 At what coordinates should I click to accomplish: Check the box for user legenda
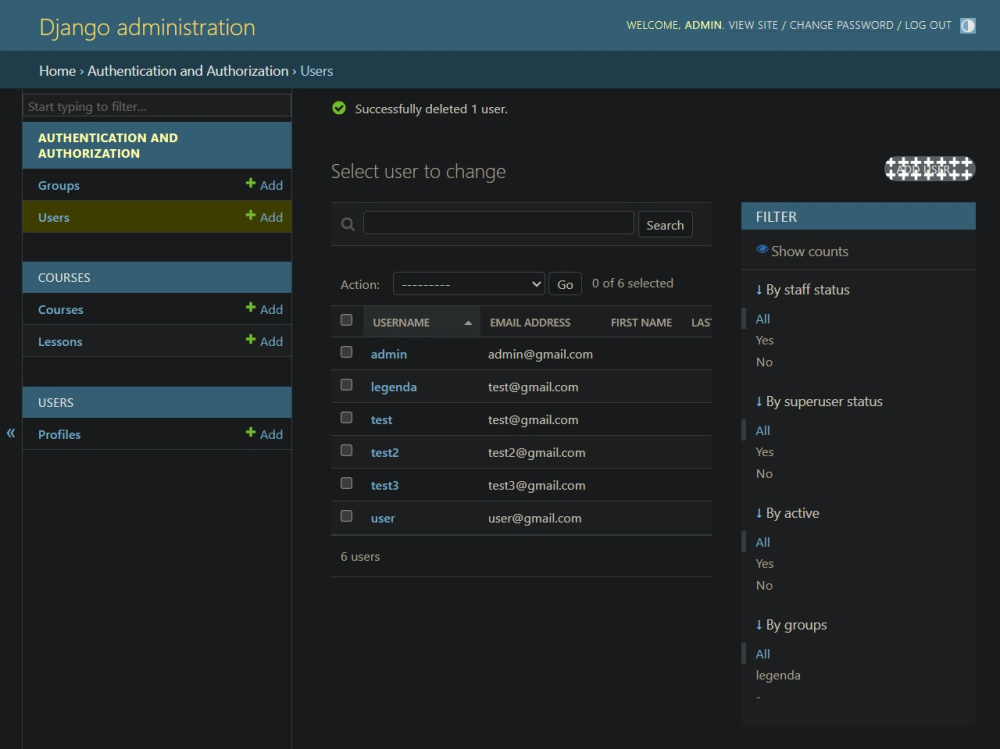(346, 385)
